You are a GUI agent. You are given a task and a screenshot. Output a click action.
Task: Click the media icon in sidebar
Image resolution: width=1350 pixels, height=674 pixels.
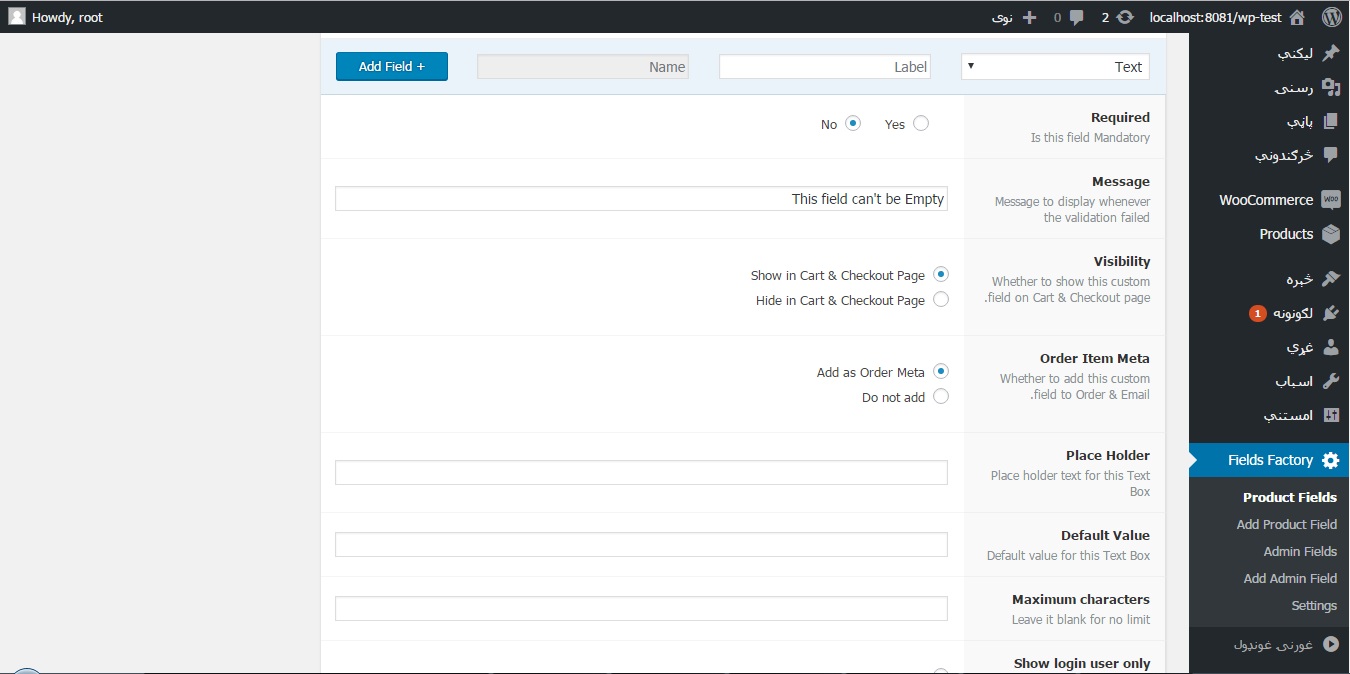click(1331, 87)
